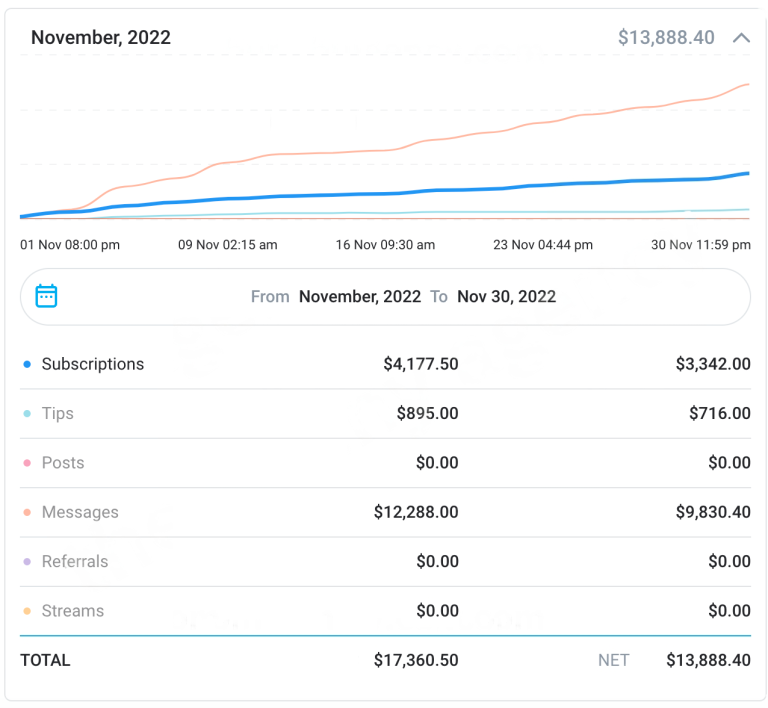Image resolution: width=768 pixels, height=708 pixels.
Task: Click the teal Tips legend dot
Action: pos(27,414)
